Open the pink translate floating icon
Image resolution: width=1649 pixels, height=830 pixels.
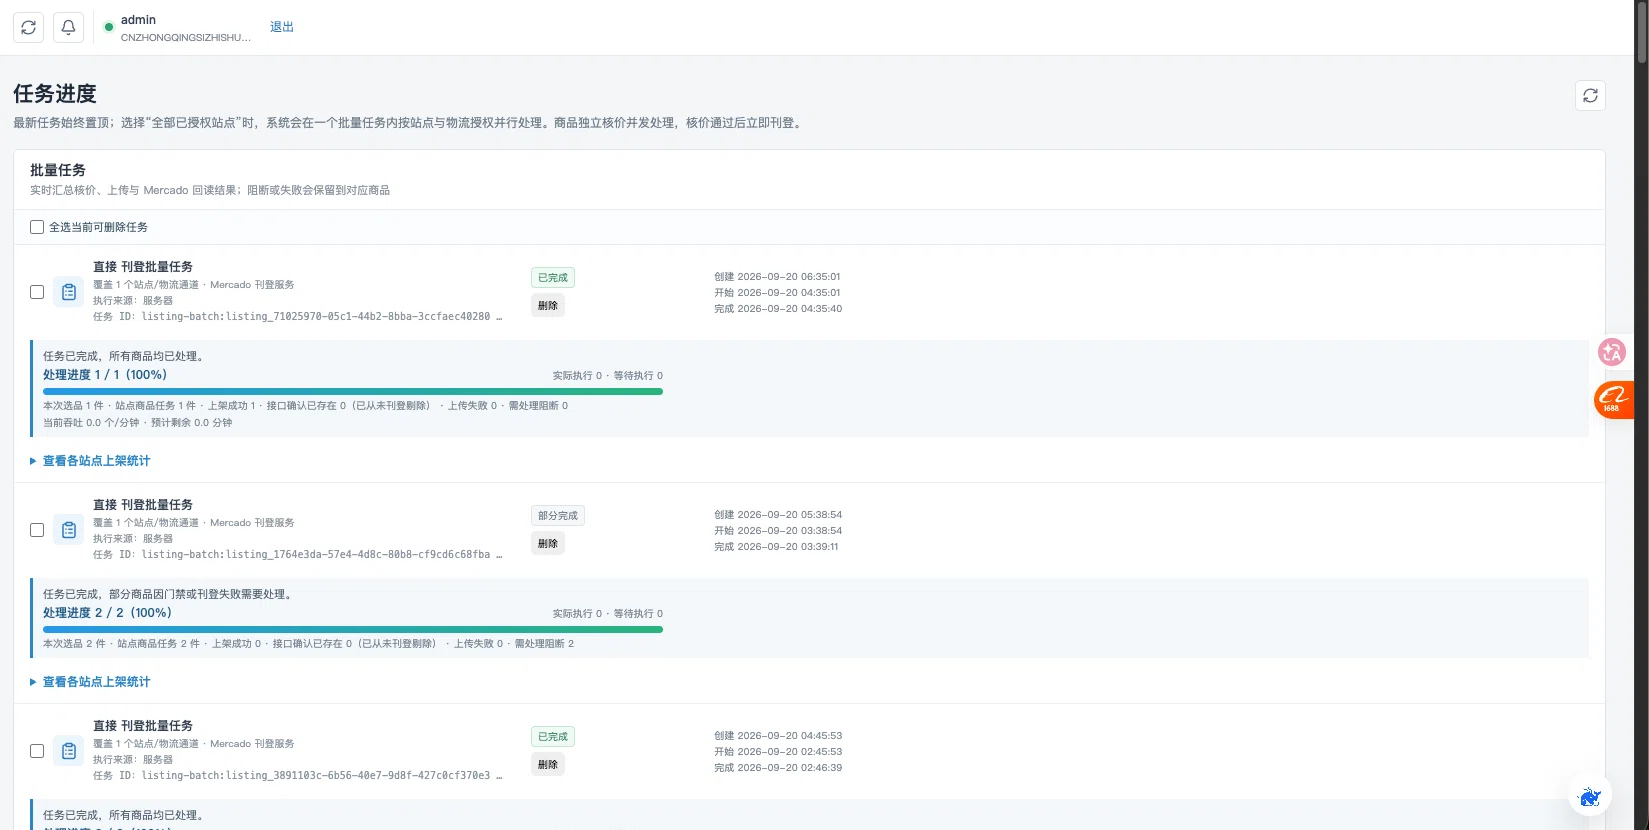click(x=1611, y=352)
